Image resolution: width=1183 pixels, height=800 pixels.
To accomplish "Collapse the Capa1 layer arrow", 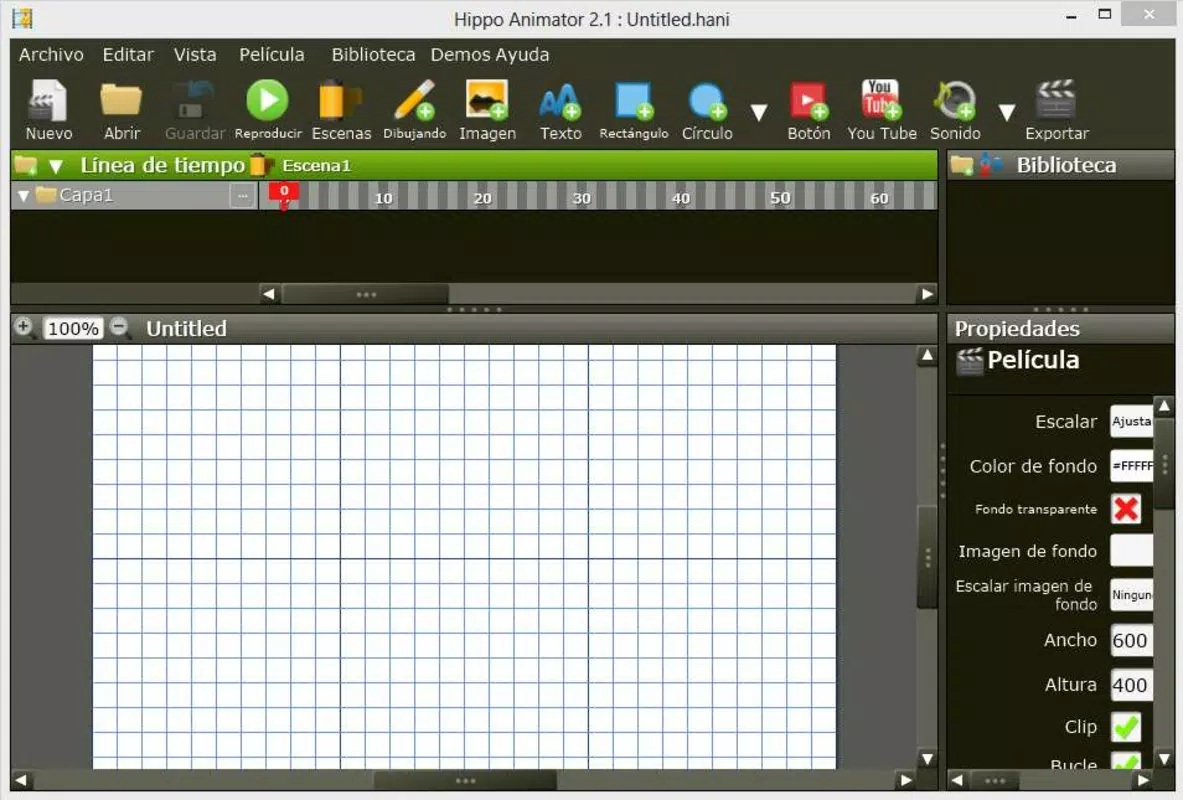I will [x=23, y=196].
